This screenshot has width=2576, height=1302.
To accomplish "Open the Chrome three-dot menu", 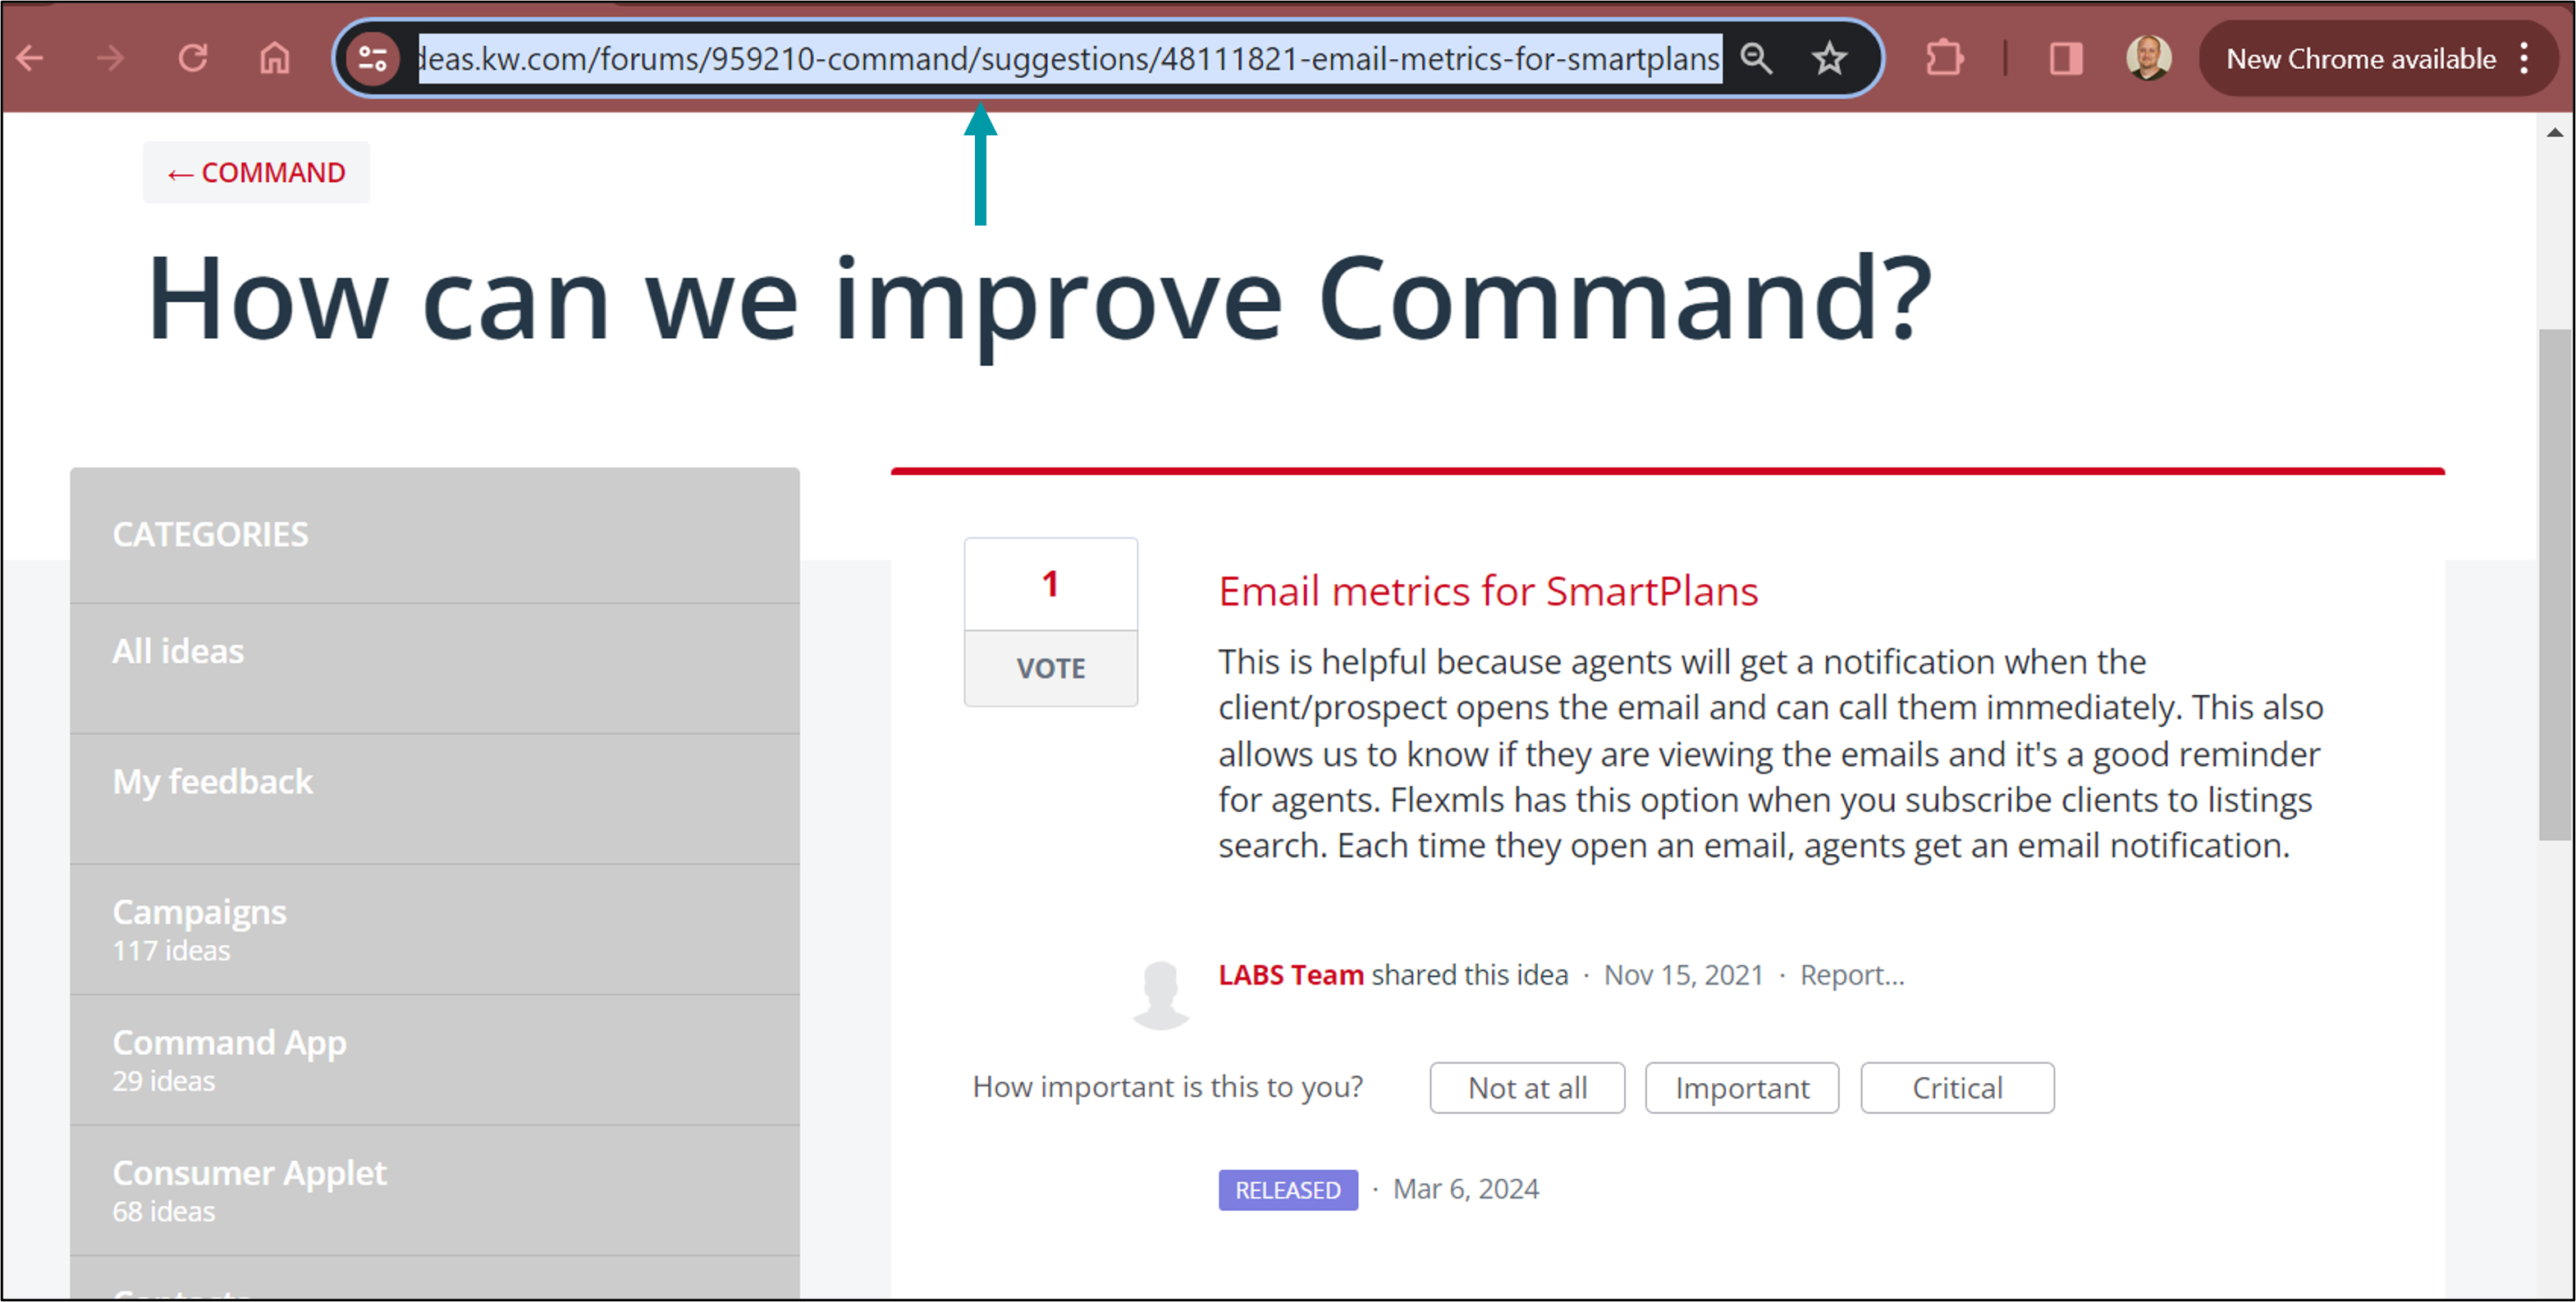I will pyautogui.click(x=2524, y=58).
